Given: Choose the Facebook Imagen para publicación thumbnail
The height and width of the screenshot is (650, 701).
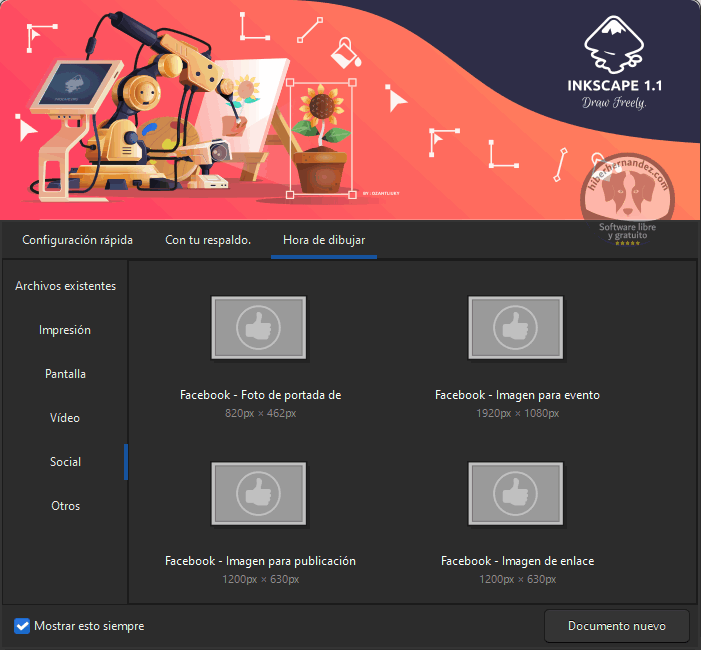Looking at the screenshot, I should [x=259, y=494].
